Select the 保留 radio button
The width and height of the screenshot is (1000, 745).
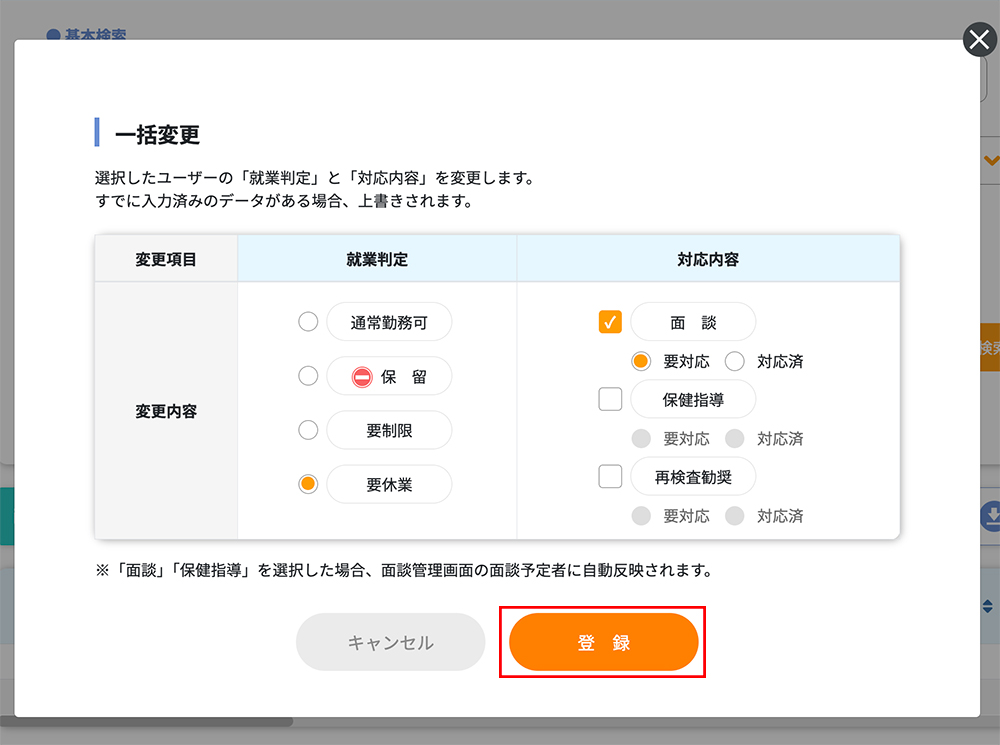[x=308, y=376]
